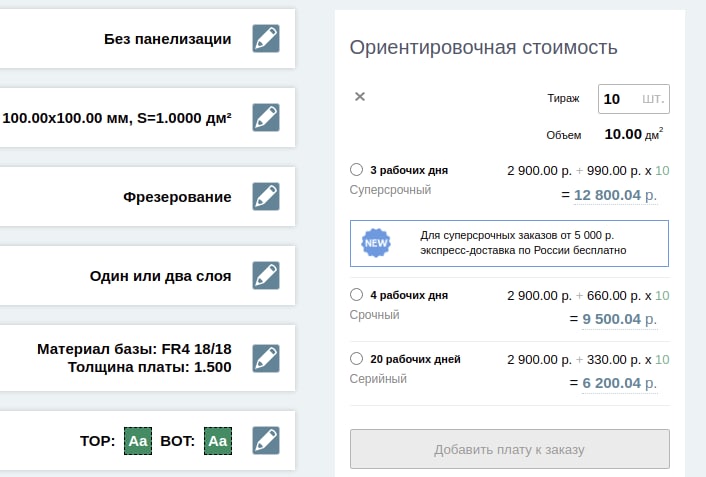Screen dimensions: 706x477
Task: Edit the 'Один или два слоя' layer count
Action: (266, 275)
